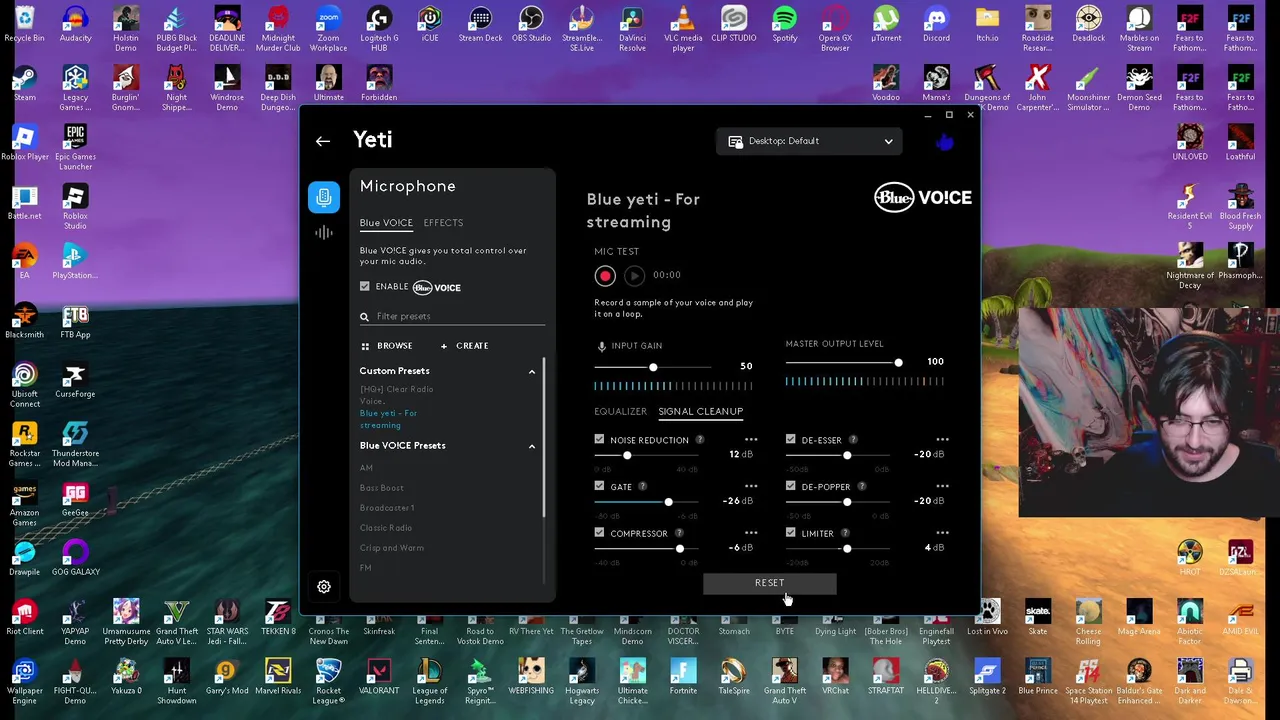Select Classic Radio preset
The image size is (1280, 720).
click(x=386, y=528)
